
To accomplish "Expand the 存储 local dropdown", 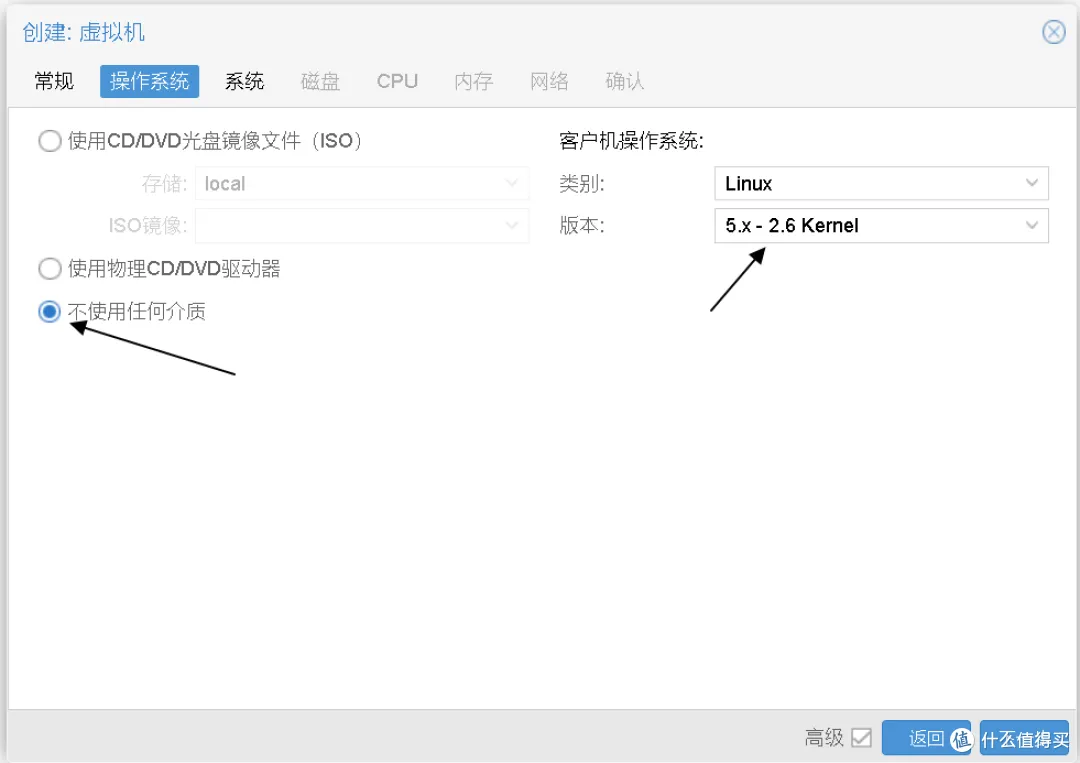I will point(513,184).
